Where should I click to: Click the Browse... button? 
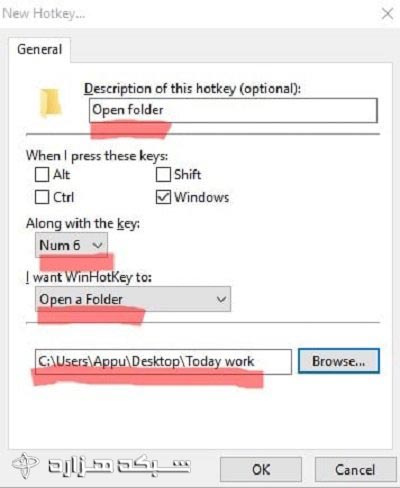tap(339, 361)
